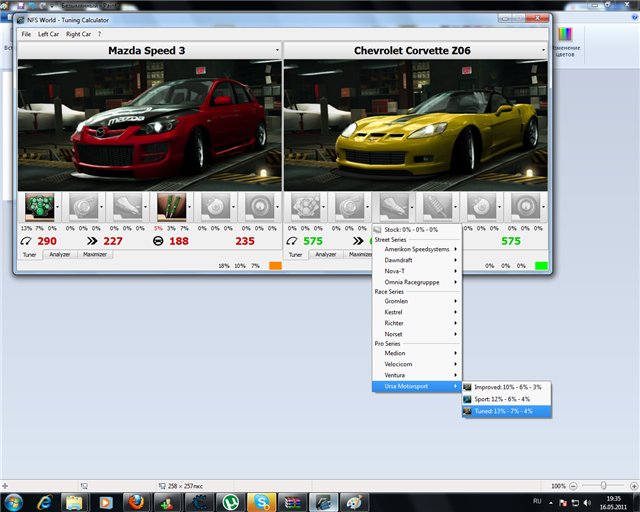Open Skype from the taskbar
Image resolution: width=640 pixels, height=512 pixels.
point(261,502)
